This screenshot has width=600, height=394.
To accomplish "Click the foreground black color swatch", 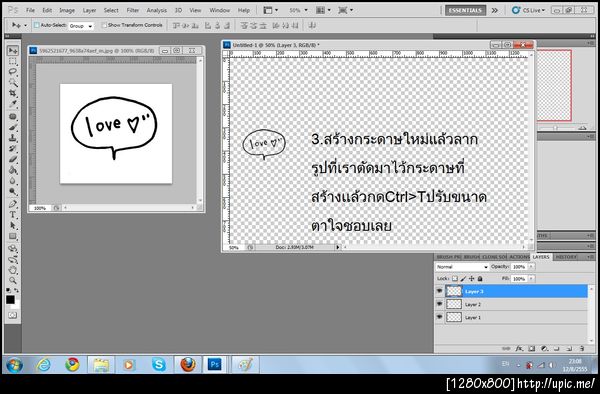I will 10,300.
